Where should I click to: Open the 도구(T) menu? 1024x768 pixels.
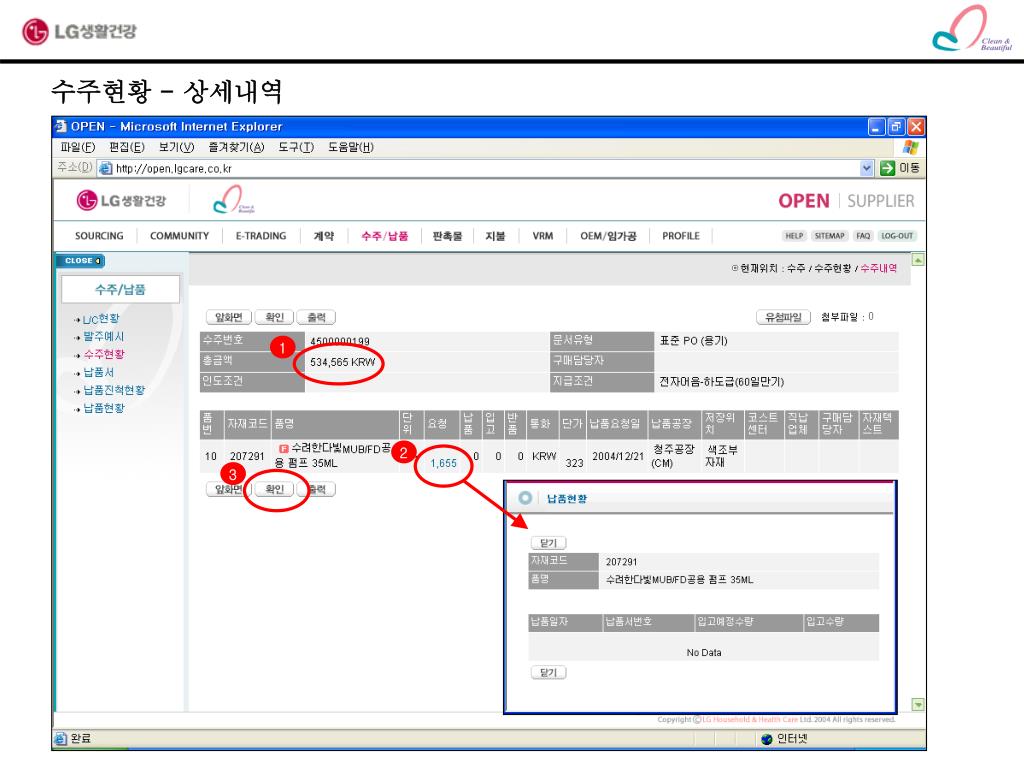[296, 147]
